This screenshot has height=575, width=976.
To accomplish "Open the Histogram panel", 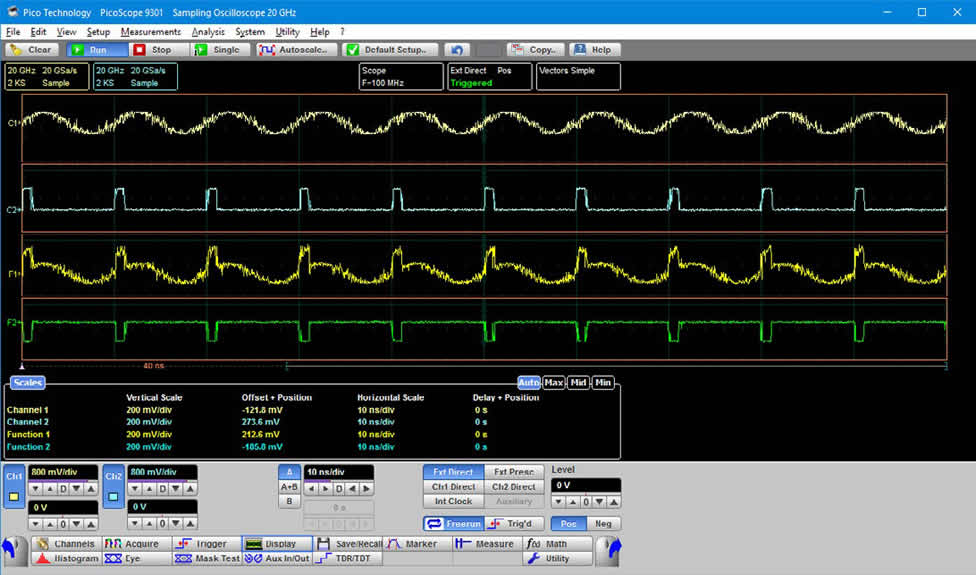I will point(67,558).
